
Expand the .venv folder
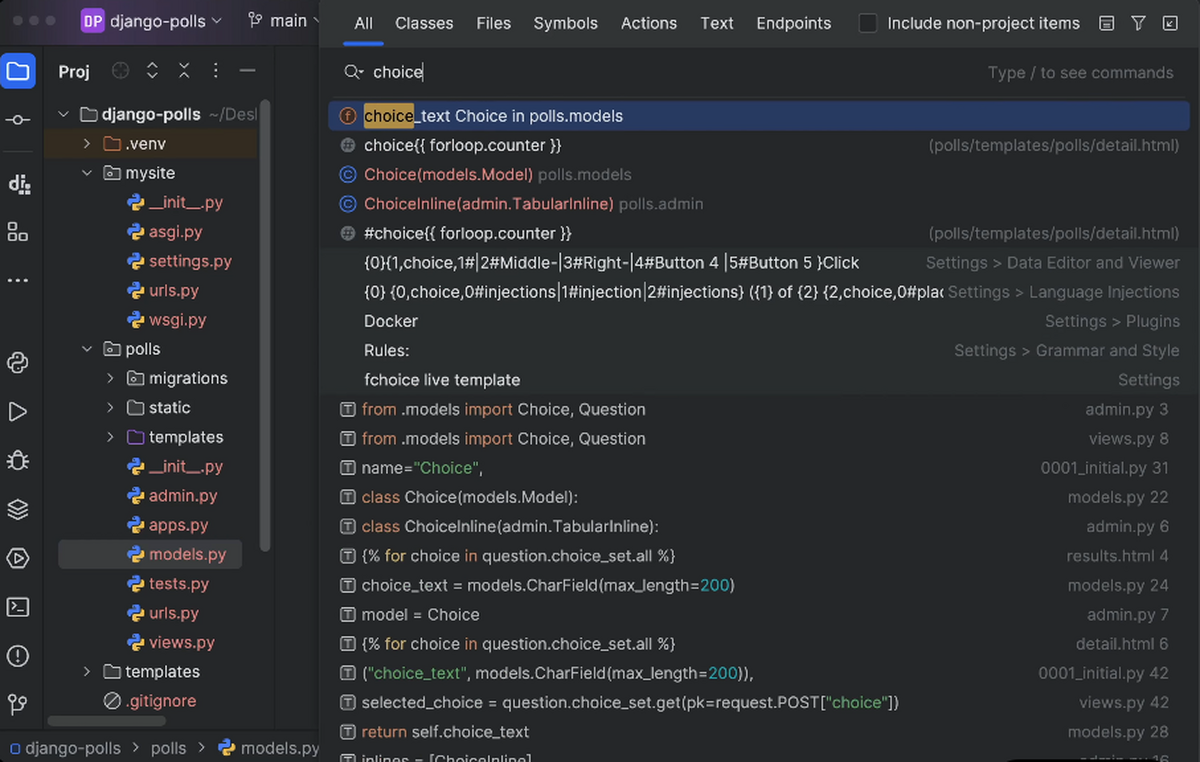coord(88,144)
